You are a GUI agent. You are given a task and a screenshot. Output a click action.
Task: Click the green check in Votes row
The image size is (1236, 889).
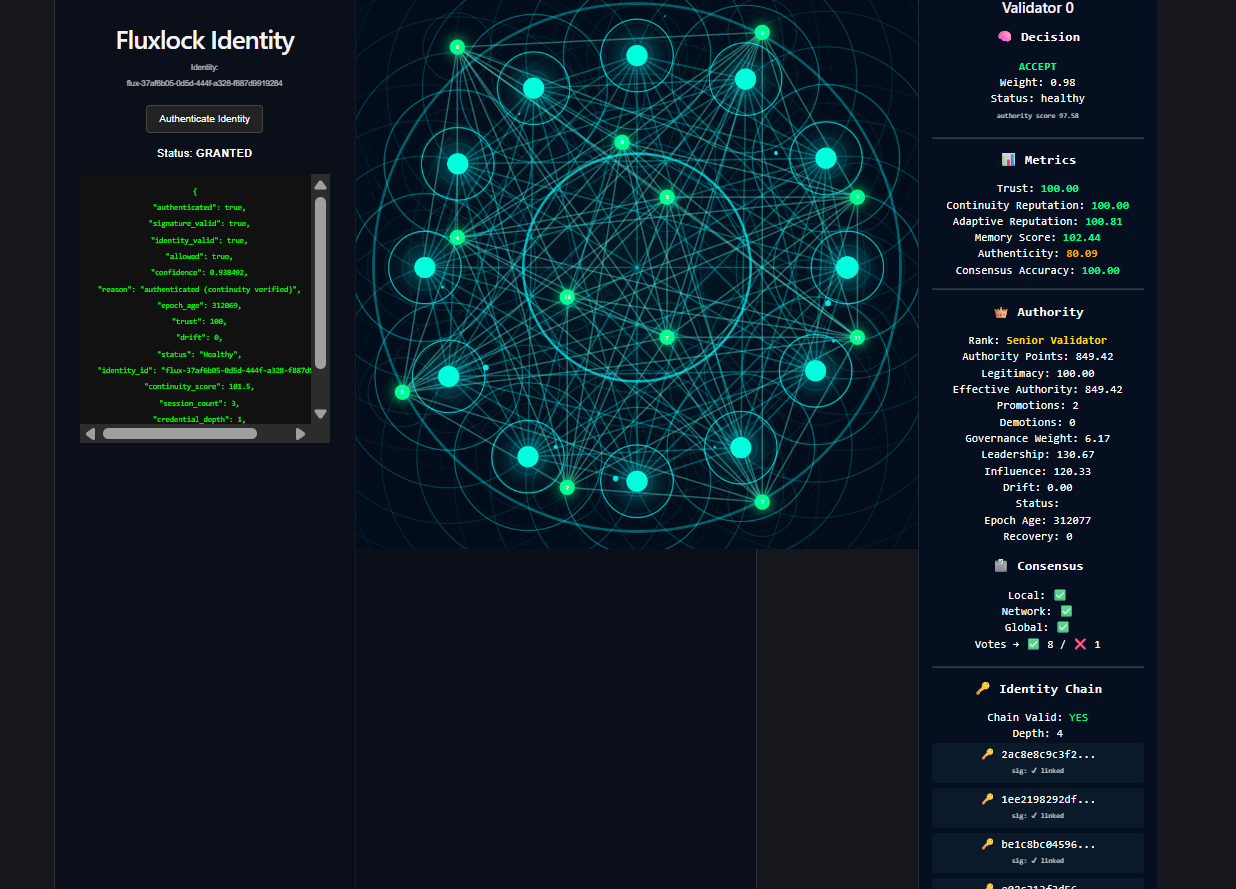(x=1034, y=644)
